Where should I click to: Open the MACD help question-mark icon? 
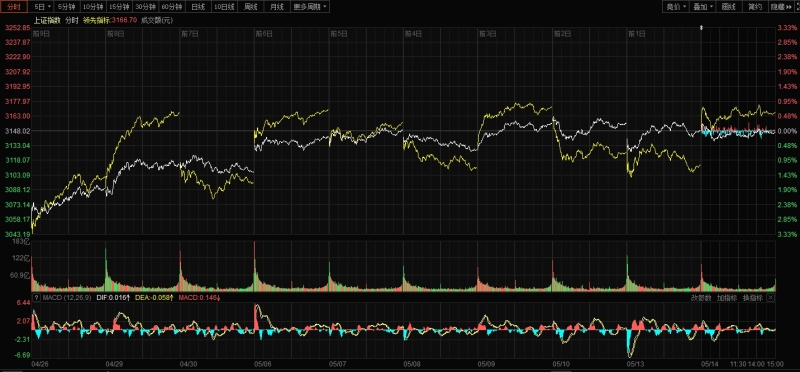pos(36,297)
